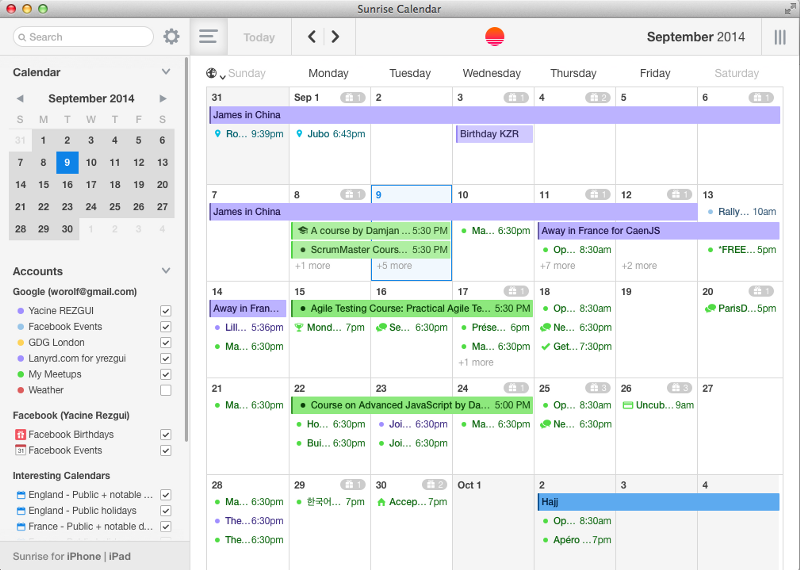
Task: Go to previous month arrow in toolbar
Action: tap(312, 37)
